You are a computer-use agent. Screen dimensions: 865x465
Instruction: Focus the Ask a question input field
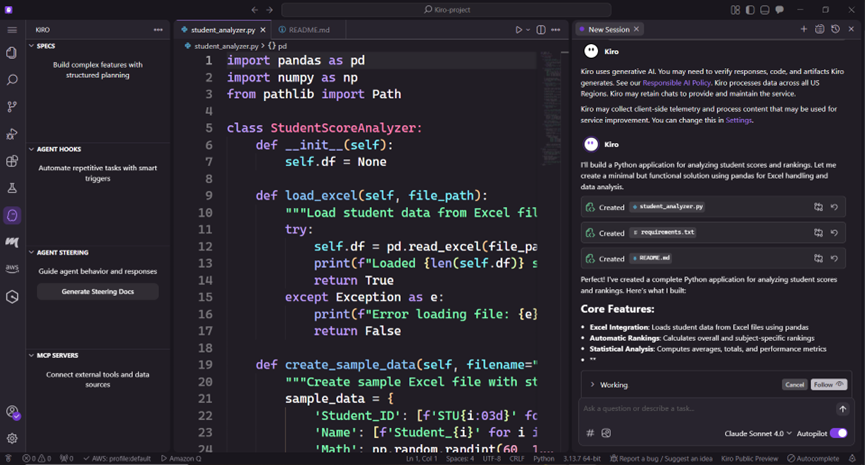[x=706, y=409]
